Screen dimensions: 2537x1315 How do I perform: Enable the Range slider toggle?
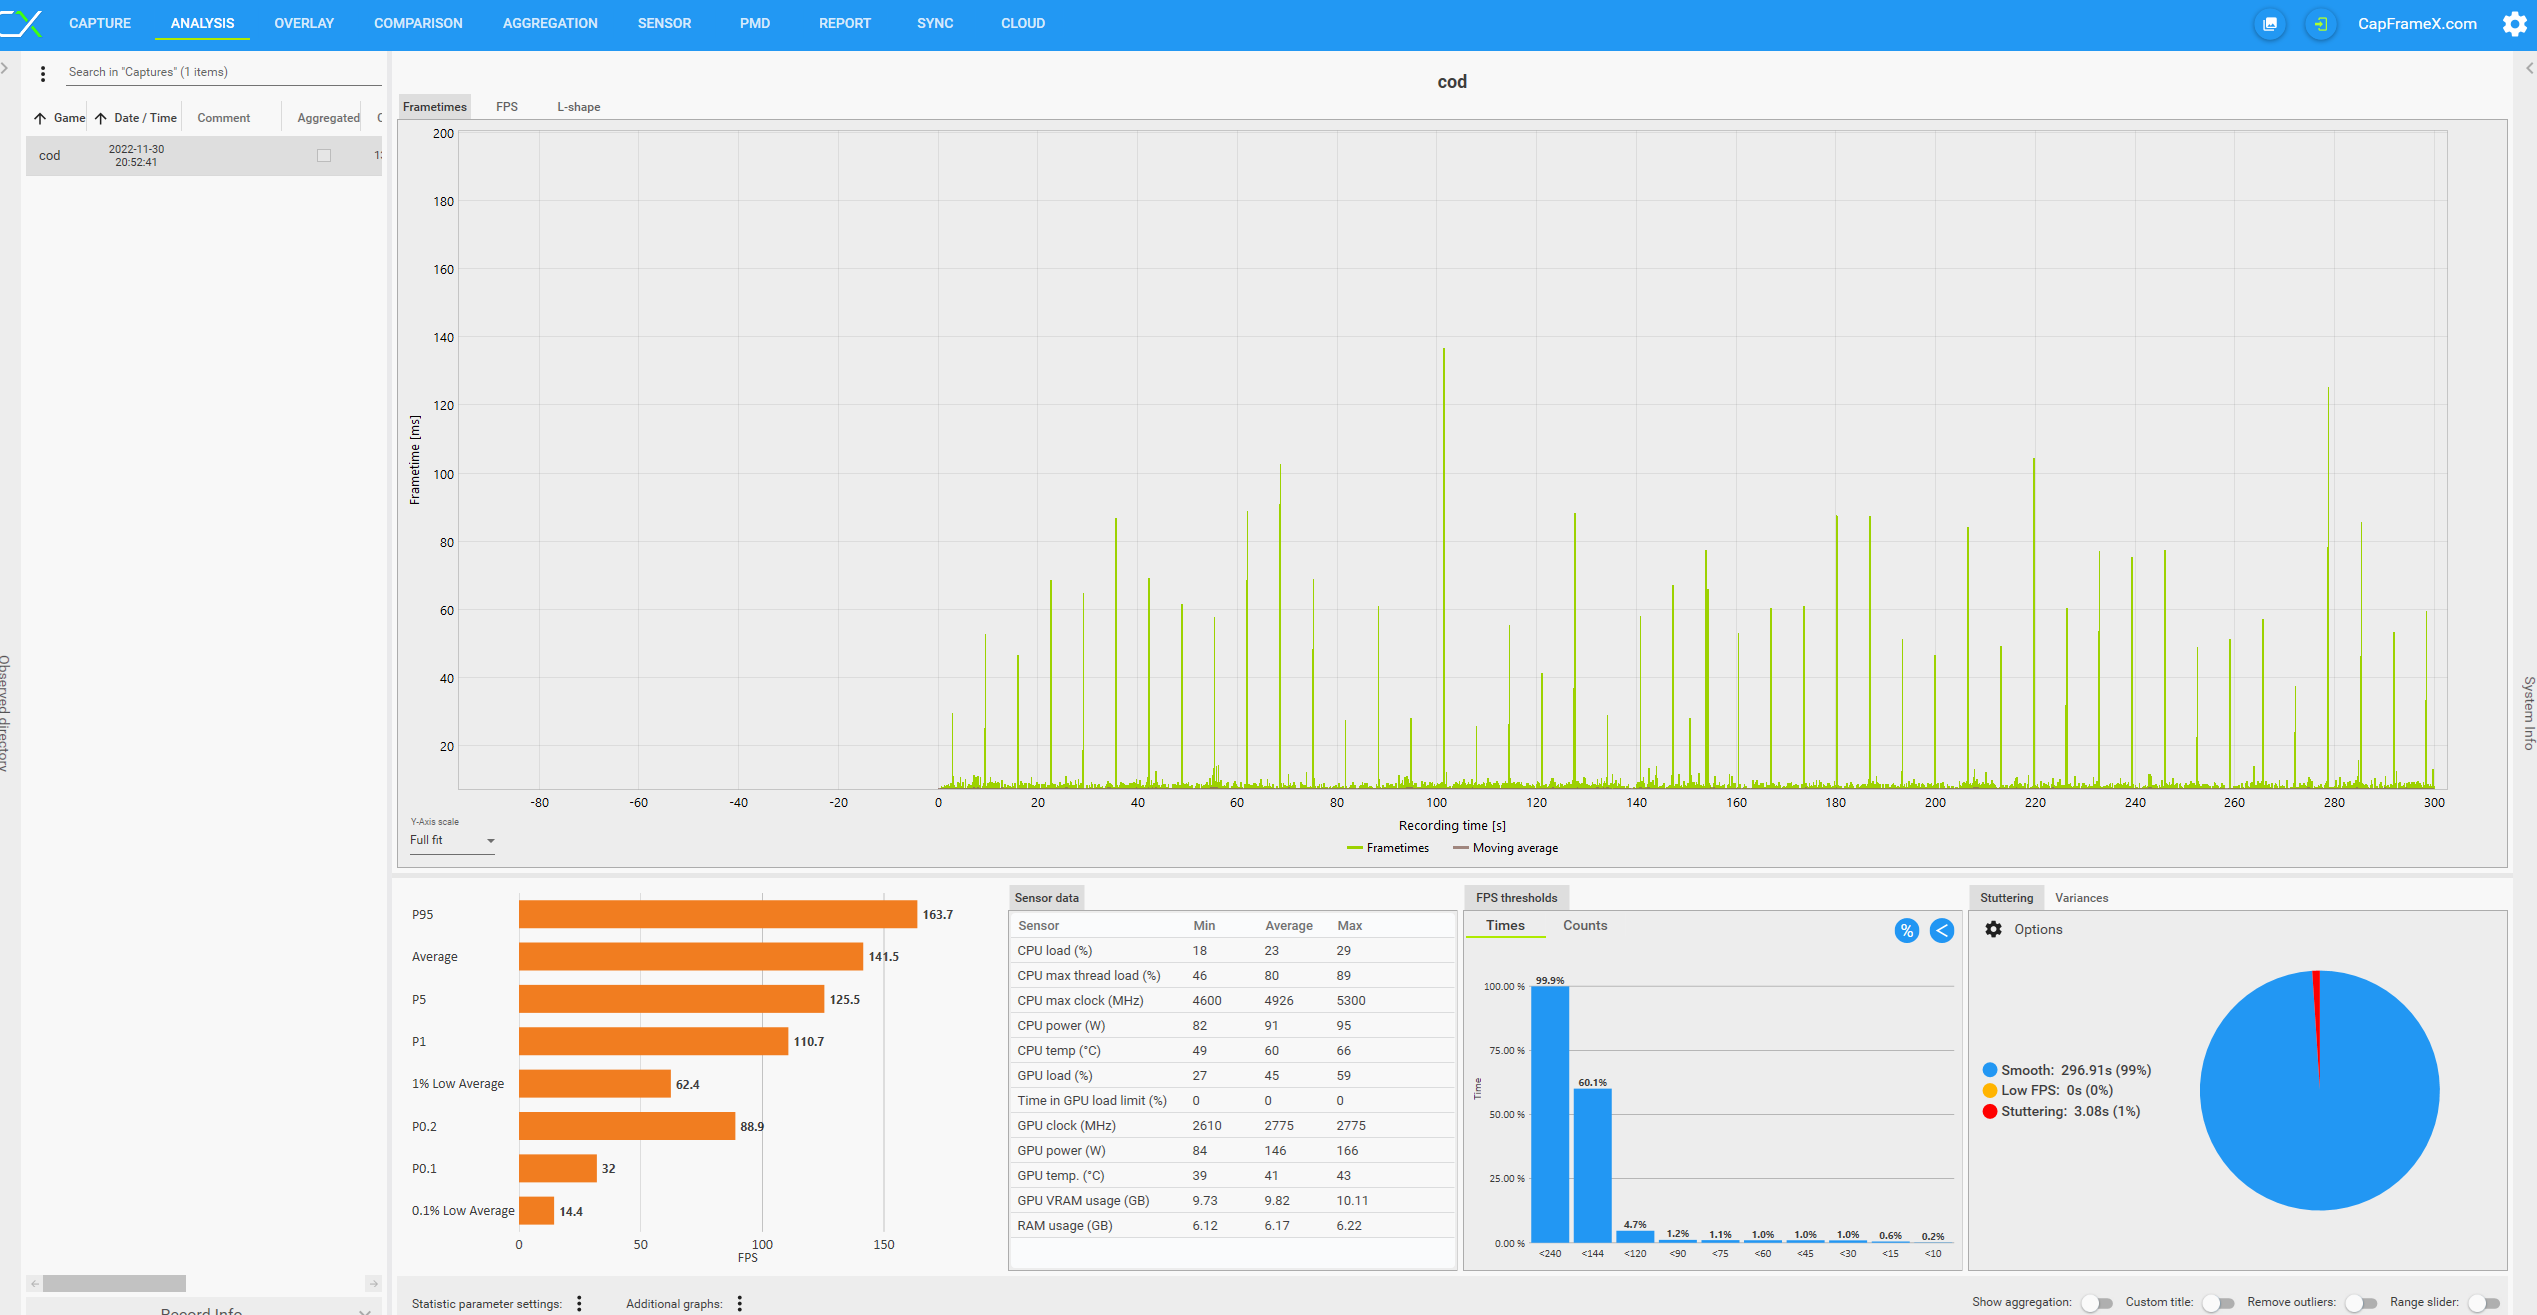coord(2483,1302)
